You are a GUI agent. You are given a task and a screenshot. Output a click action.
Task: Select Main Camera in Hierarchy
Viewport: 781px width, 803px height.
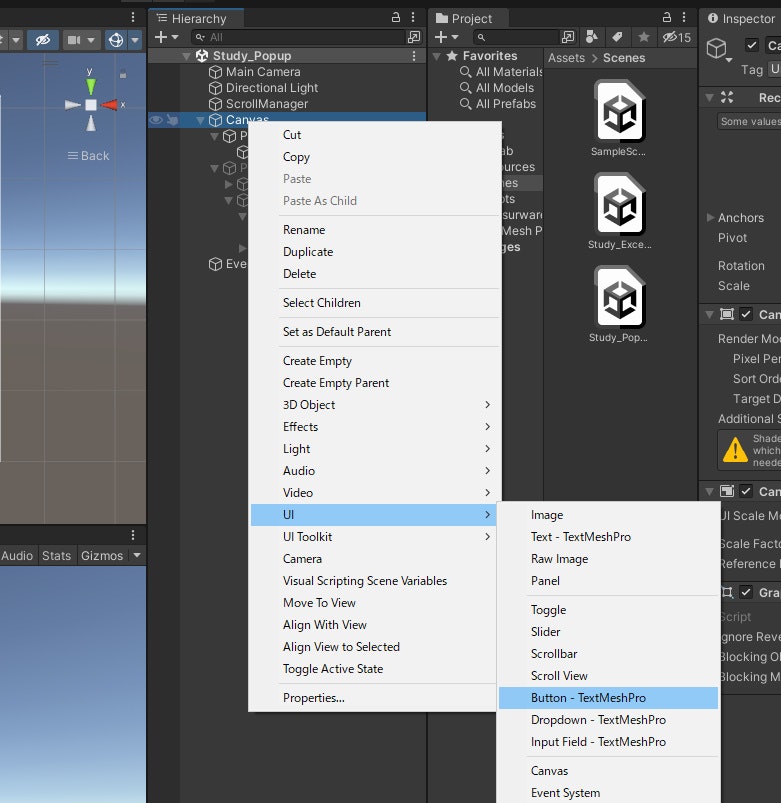263,72
